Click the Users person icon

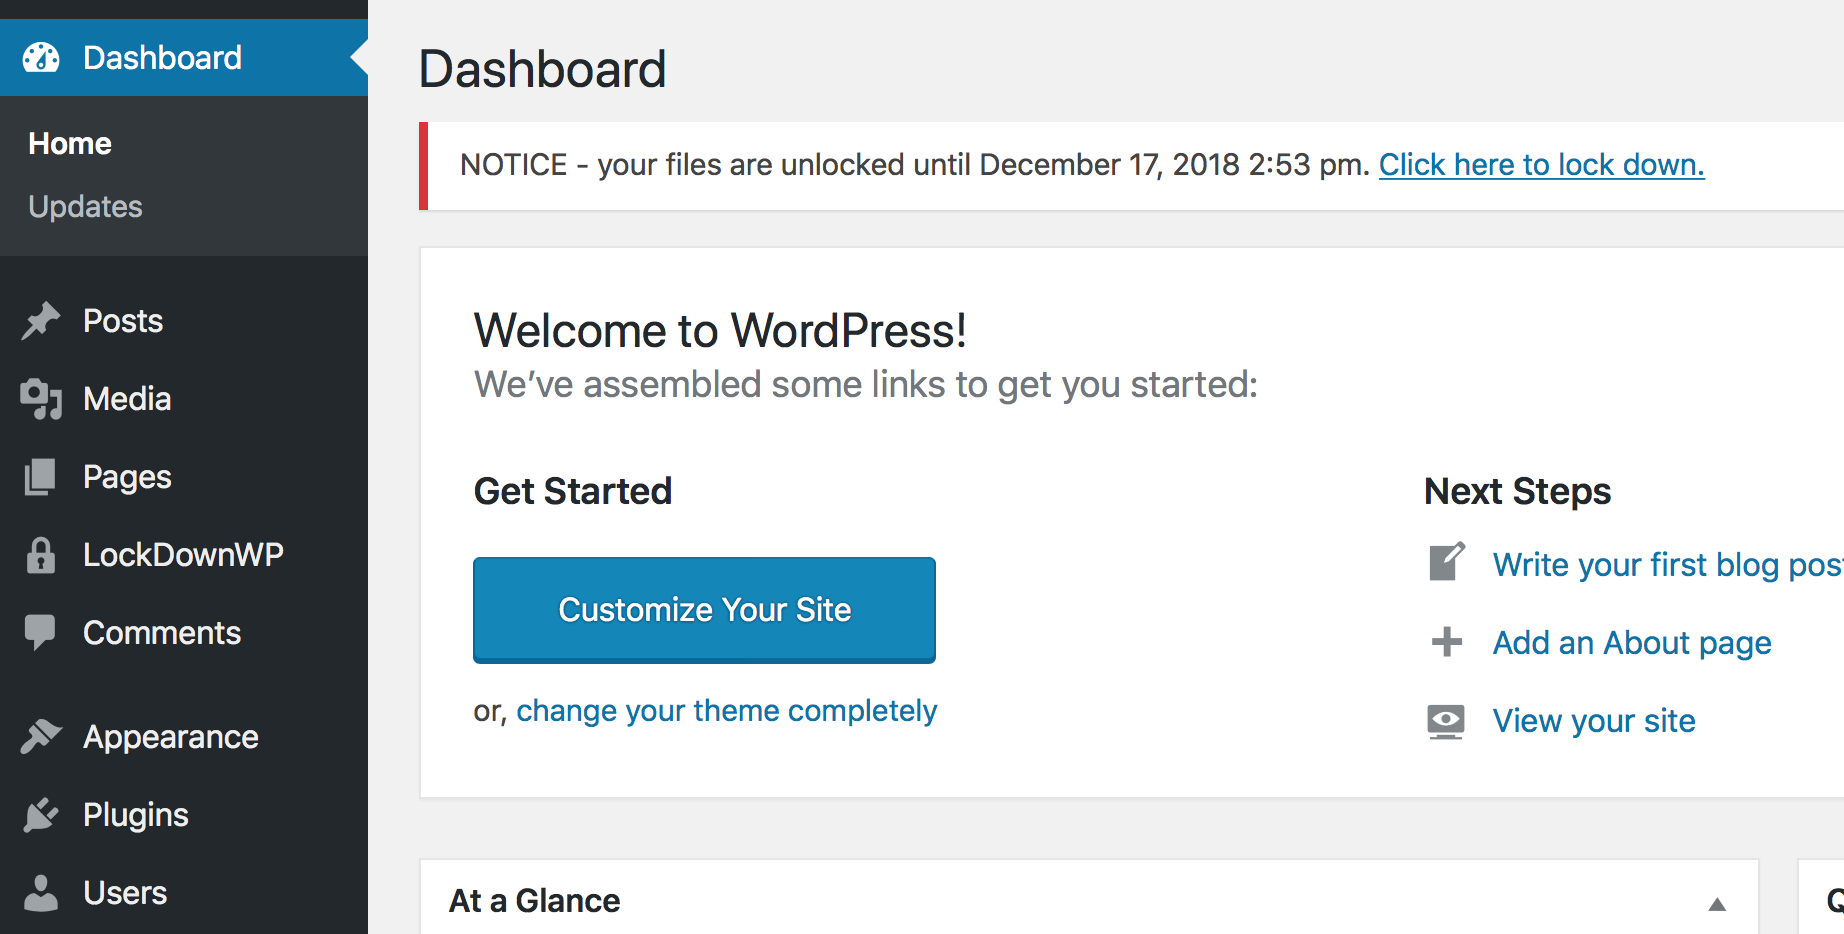41,893
